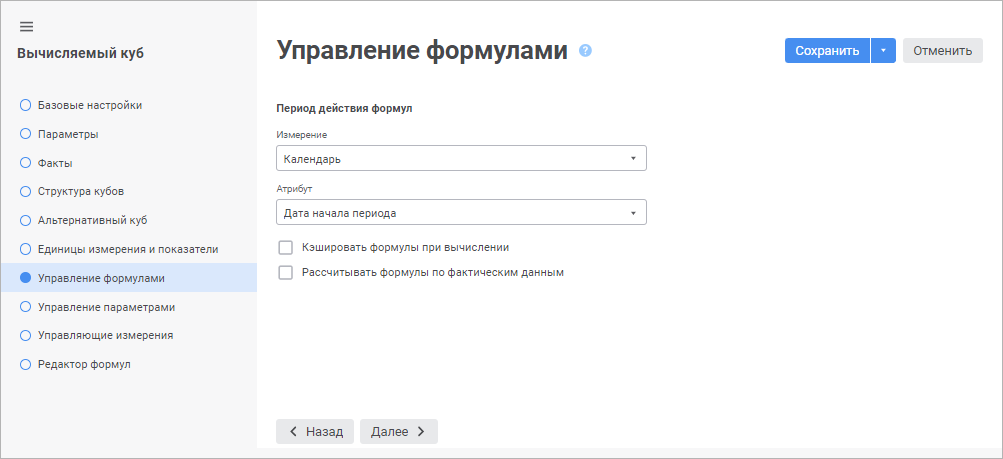
Task: Click the Редактор формул step circle icon
Action: click(x=26, y=364)
